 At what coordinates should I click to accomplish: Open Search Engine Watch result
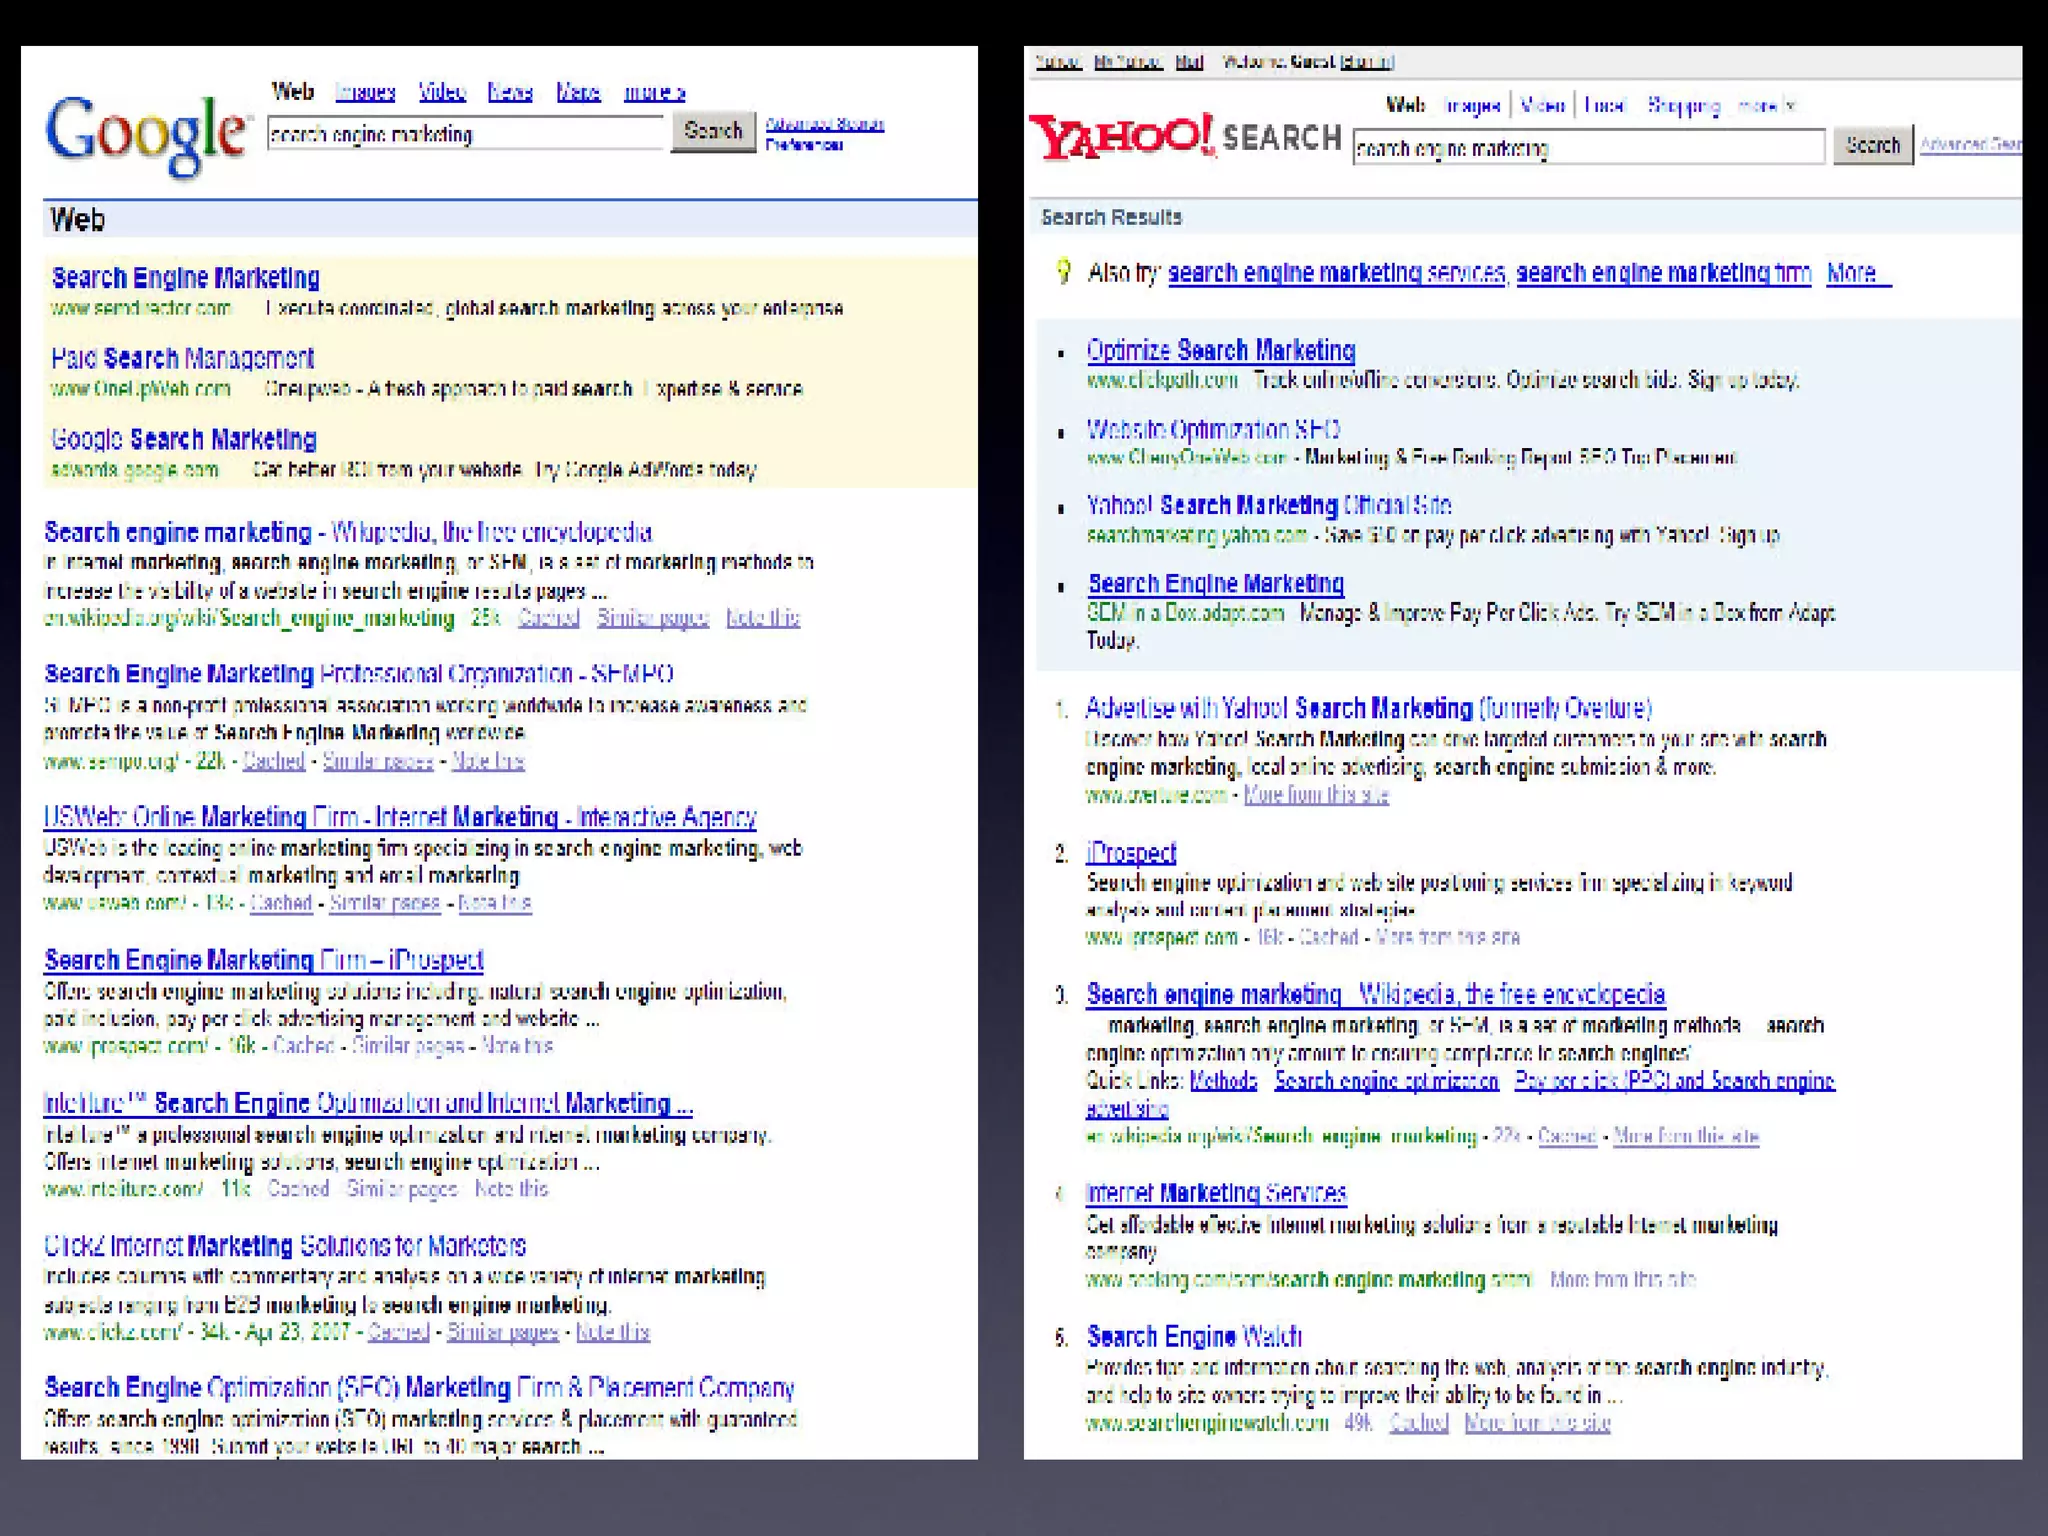click(1193, 1337)
